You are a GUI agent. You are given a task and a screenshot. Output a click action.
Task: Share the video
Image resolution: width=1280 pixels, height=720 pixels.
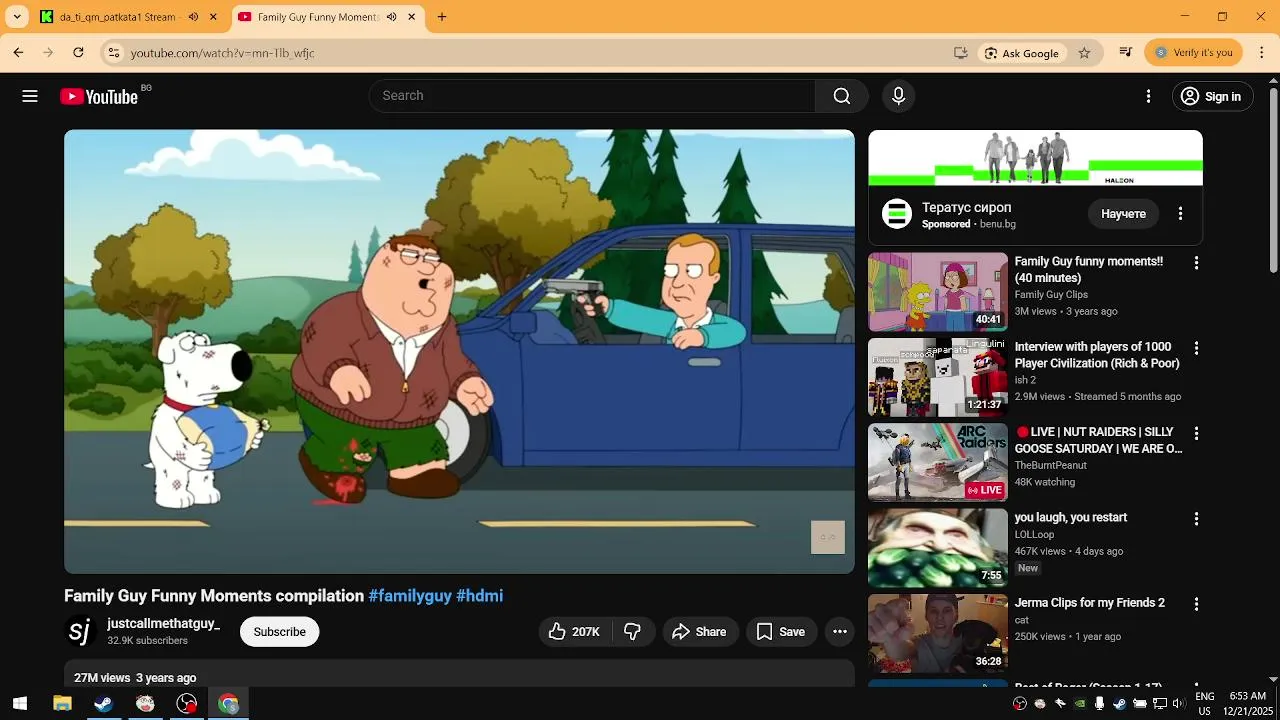click(699, 632)
